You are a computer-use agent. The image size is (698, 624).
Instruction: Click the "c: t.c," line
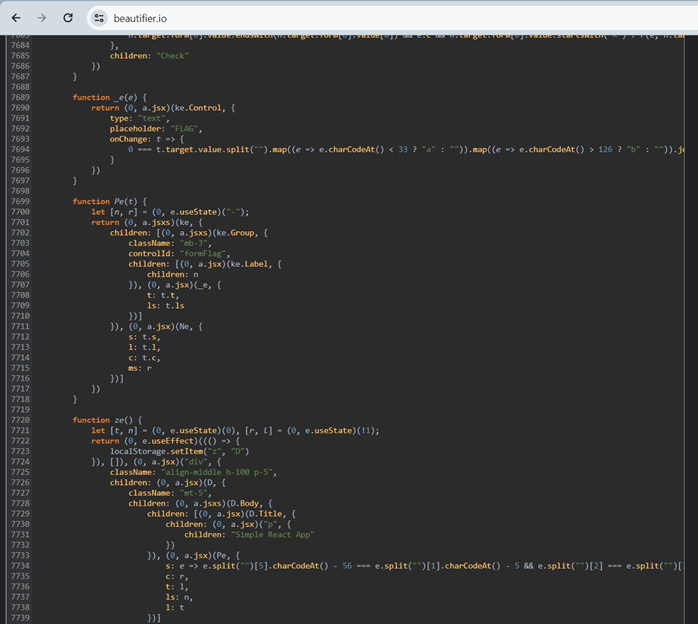pyautogui.click(x=144, y=357)
